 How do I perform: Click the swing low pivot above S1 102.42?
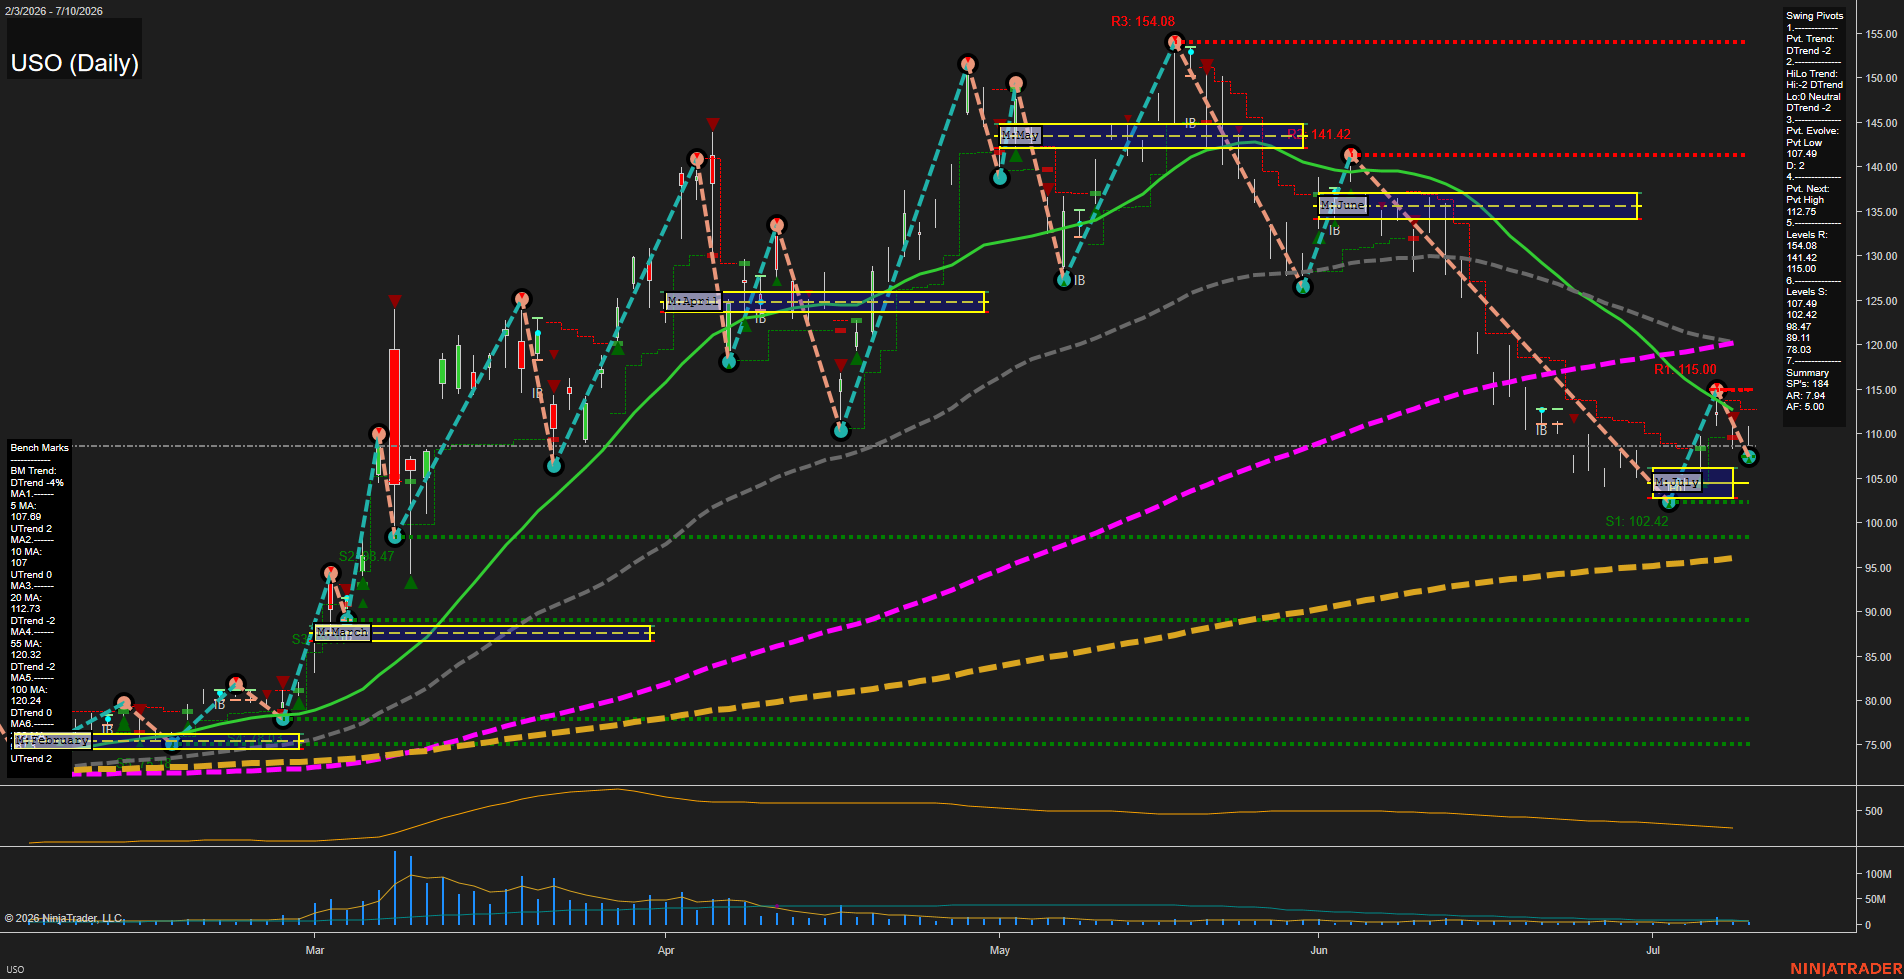pyautogui.click(x=1668, y=502)
